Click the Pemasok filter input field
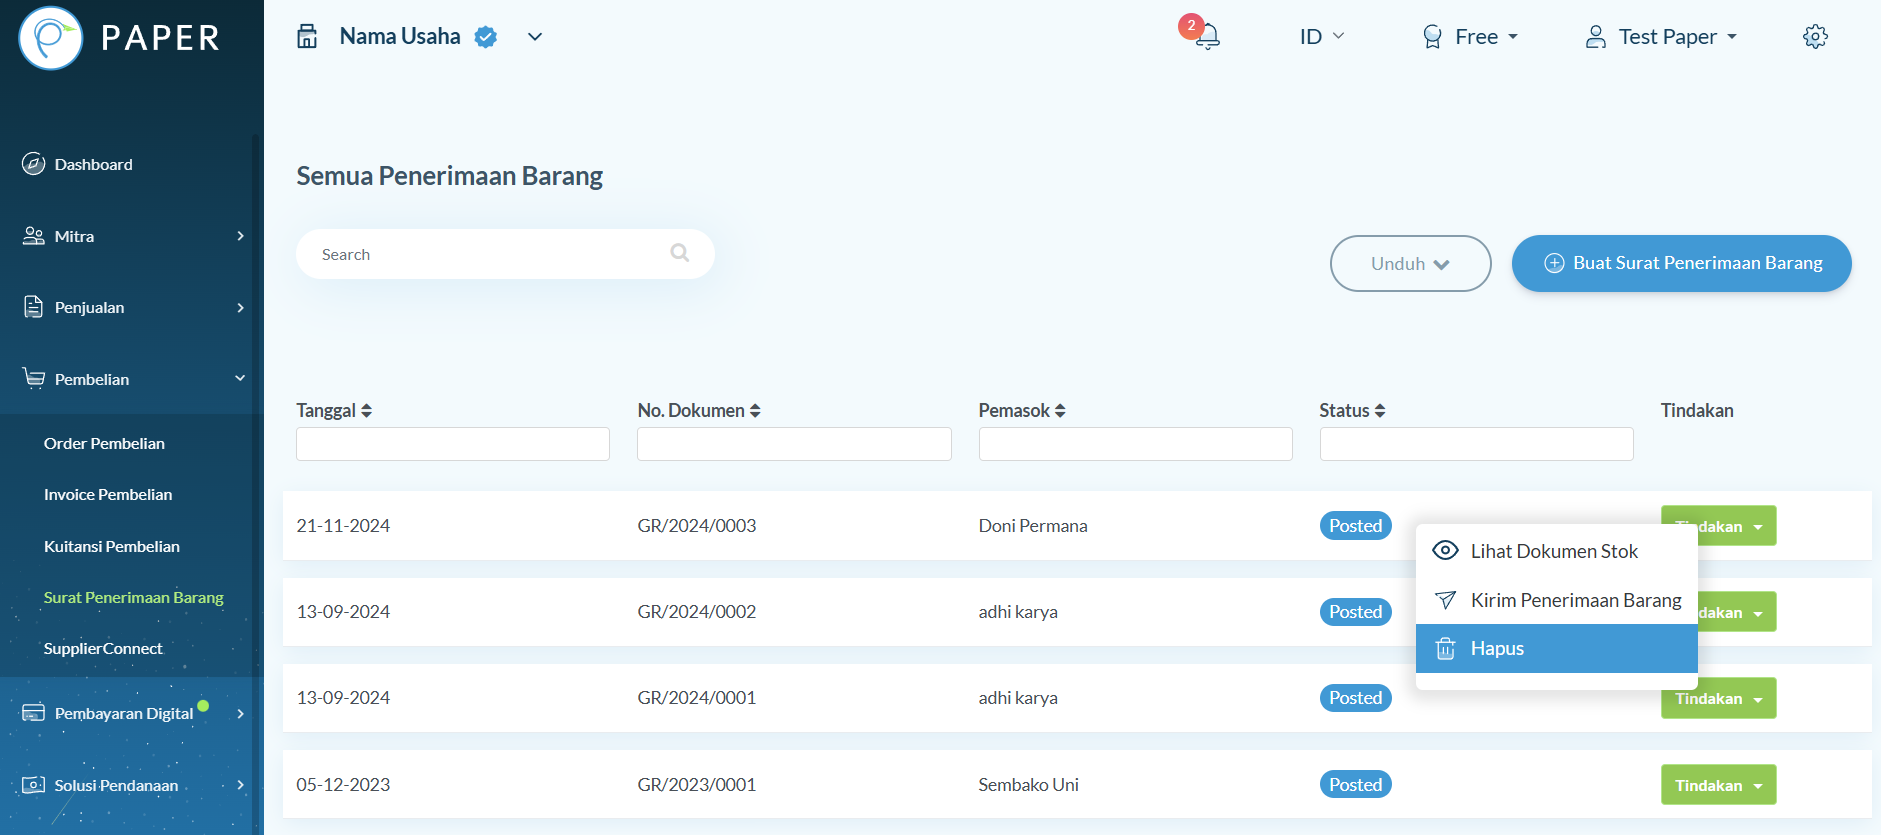 (1135, 444)
